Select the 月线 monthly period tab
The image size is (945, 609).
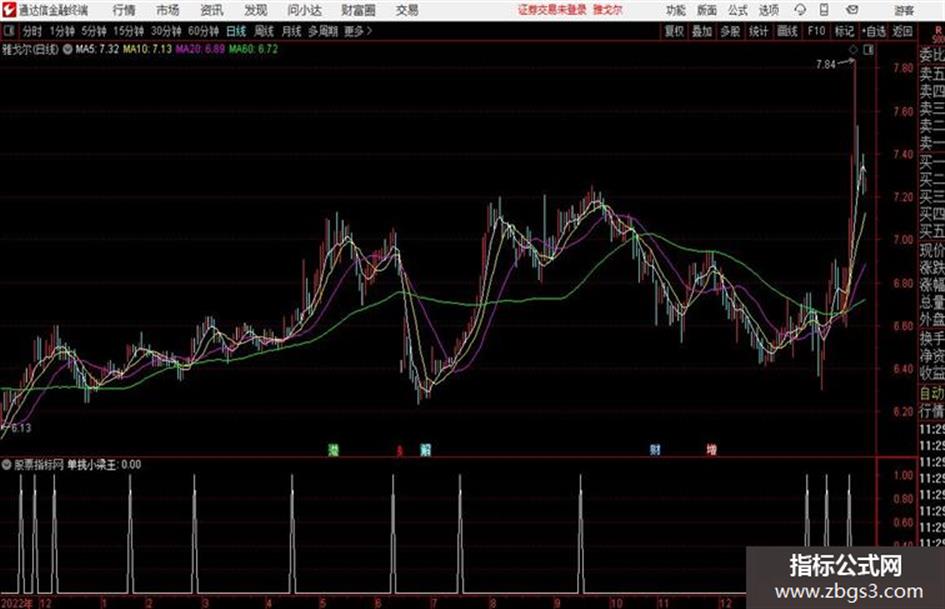(x=292, y=31)
